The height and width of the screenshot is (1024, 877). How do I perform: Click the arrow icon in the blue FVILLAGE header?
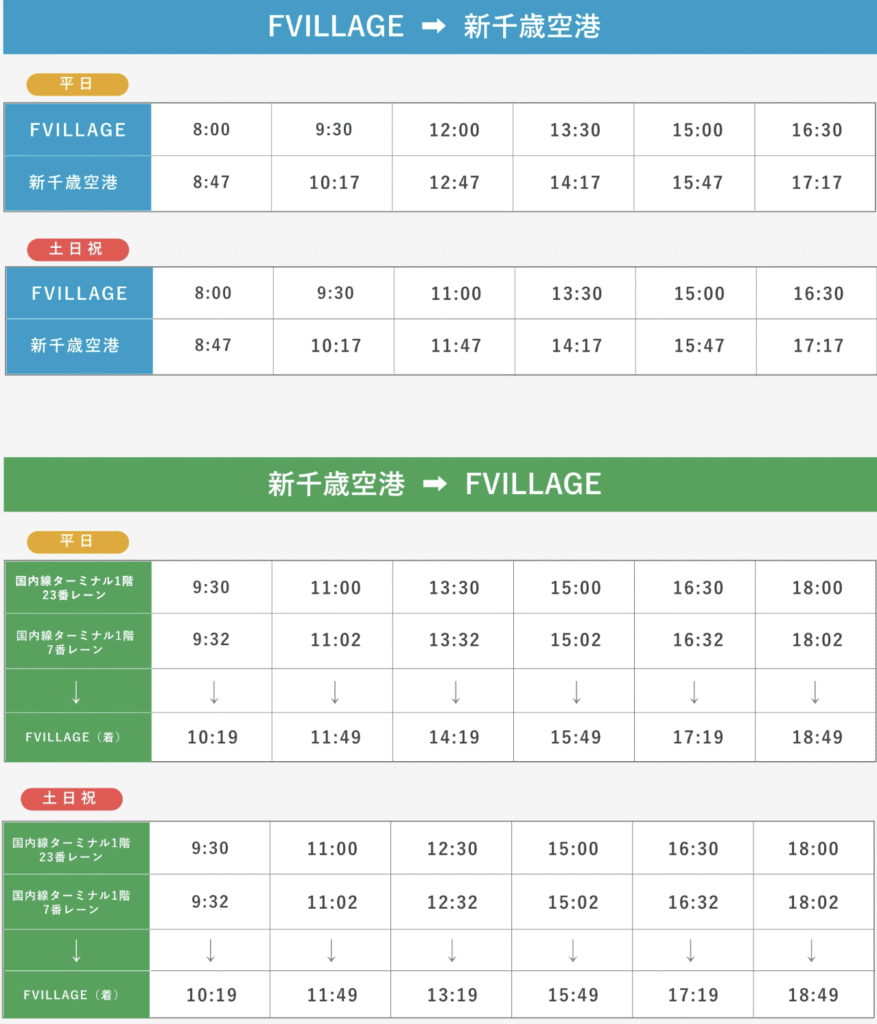[x=434, y=26]
